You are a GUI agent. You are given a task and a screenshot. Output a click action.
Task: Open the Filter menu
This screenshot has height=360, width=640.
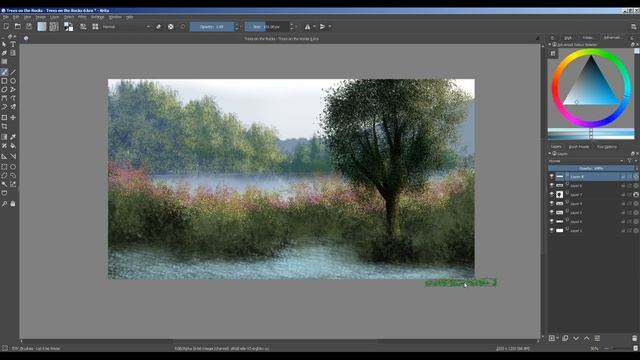pos(82,17)
